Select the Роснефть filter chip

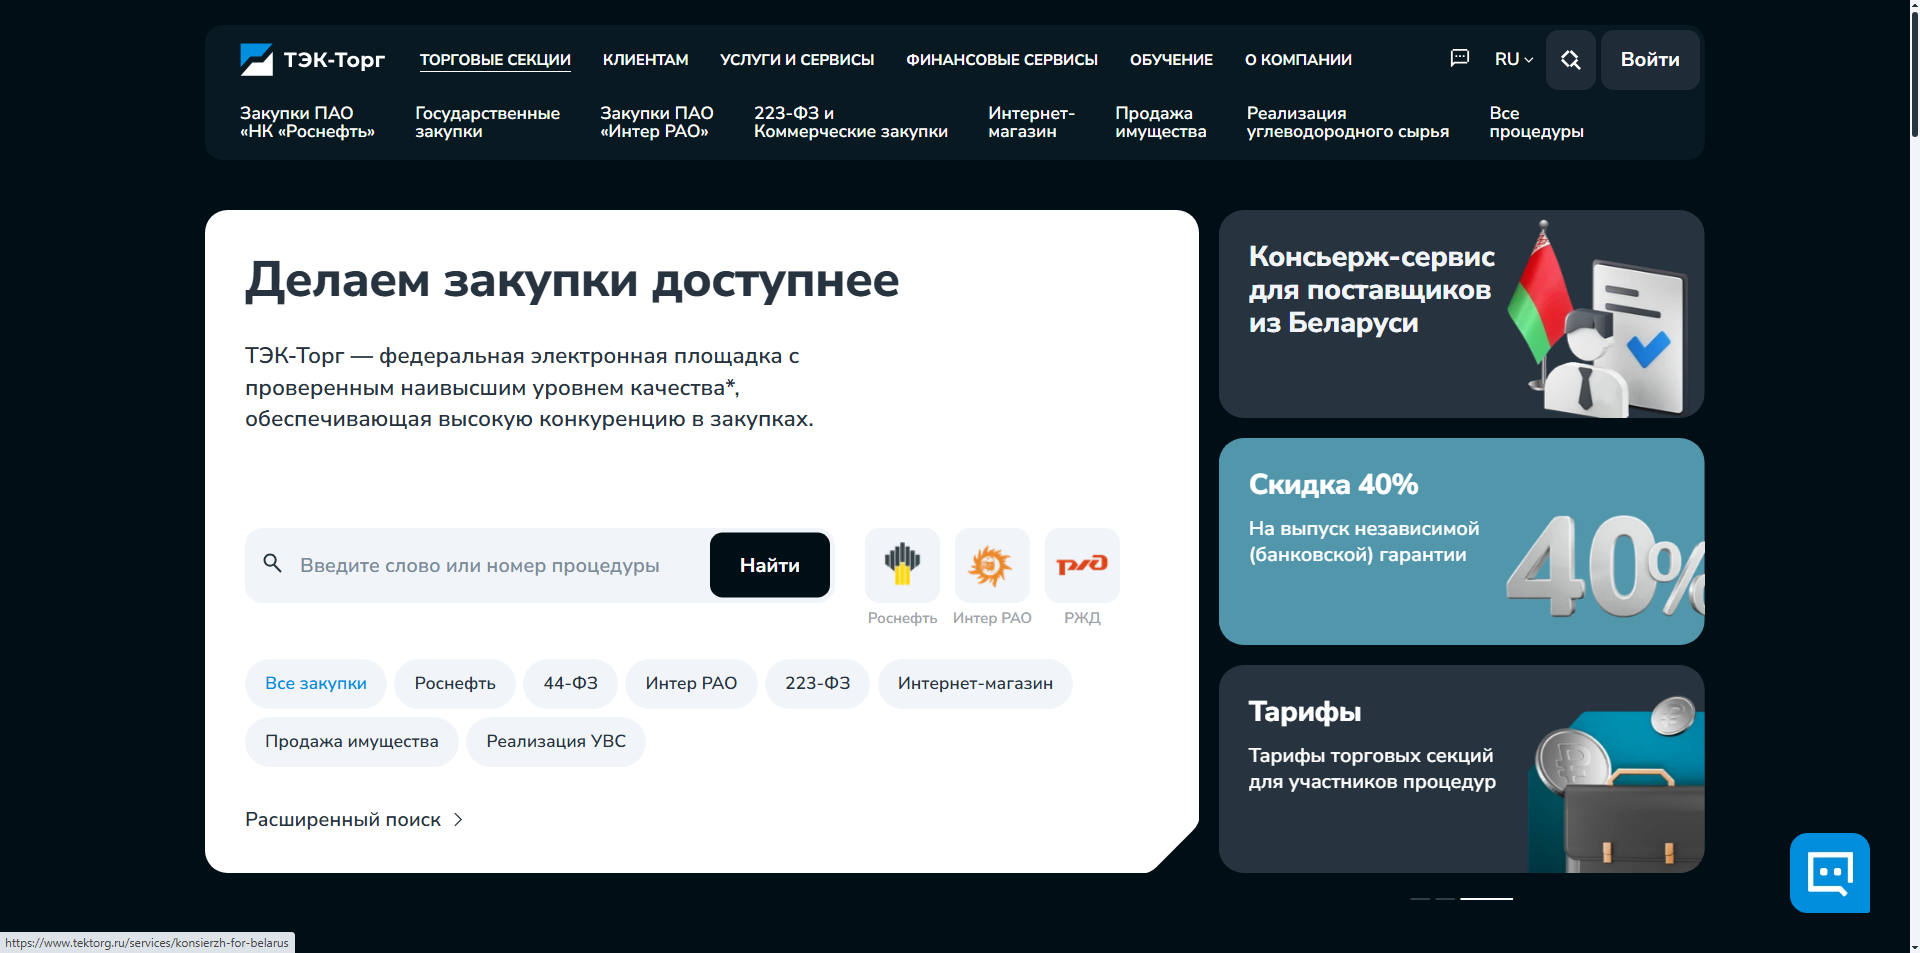(x=455, y=683)
